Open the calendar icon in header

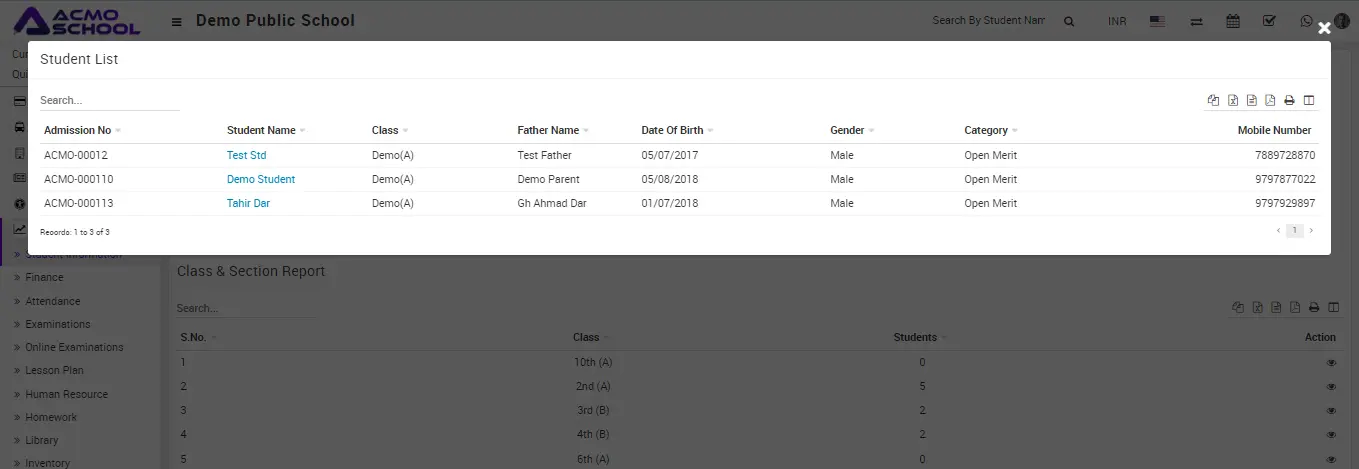pos(1233,21)
